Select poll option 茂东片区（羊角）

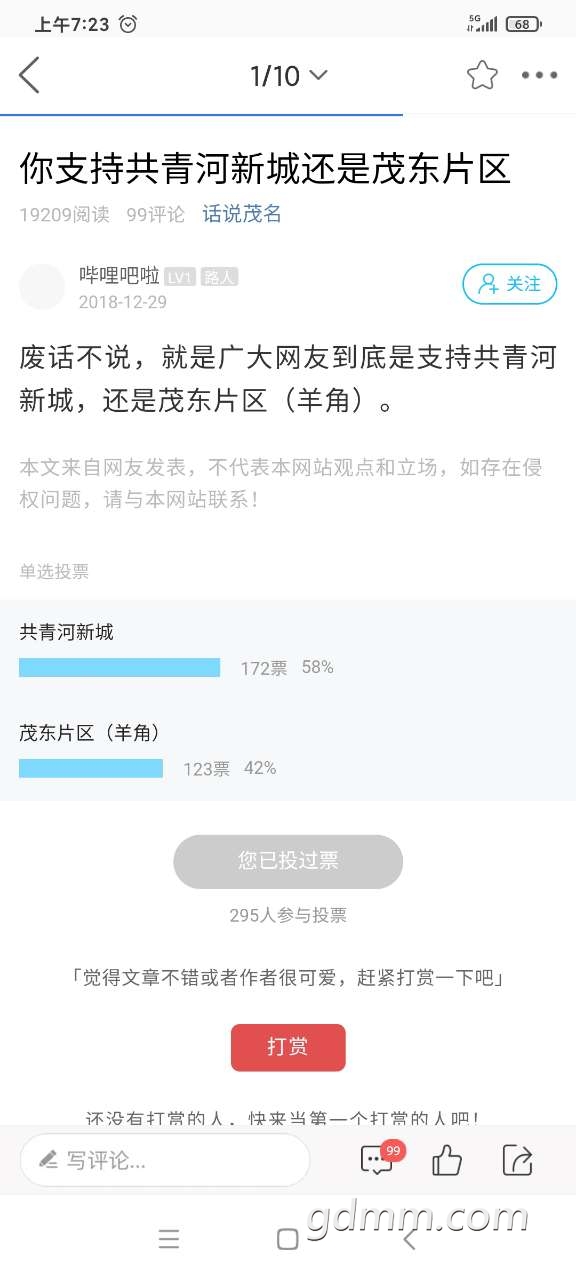tap(91, 733)
